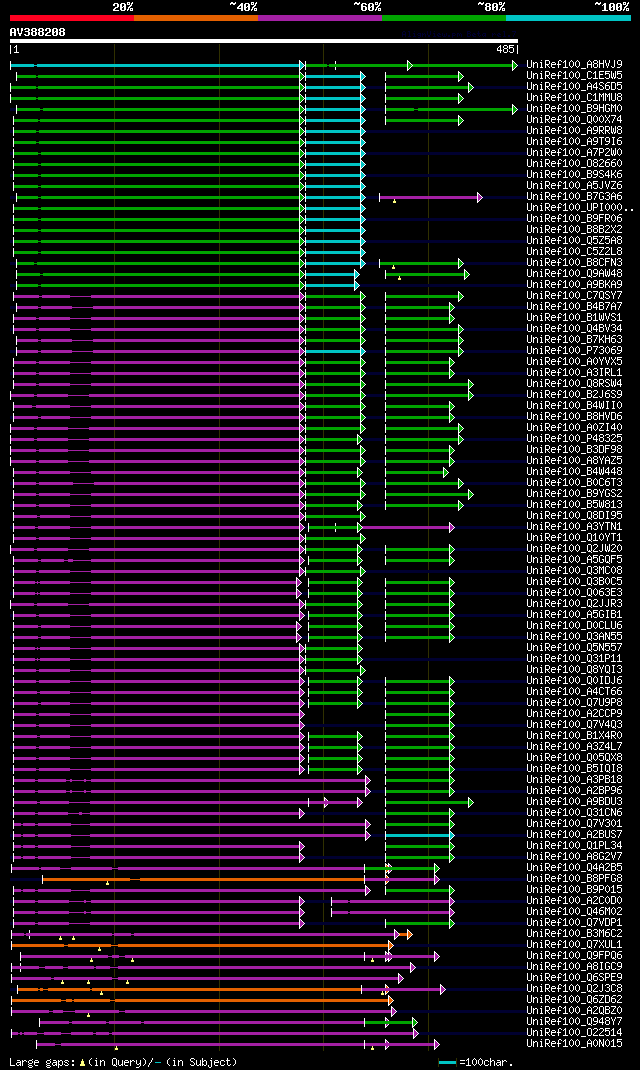640x1070 pixels.
Task: Click entry UniRef100_B8PFG8
Action: (574, 878)
